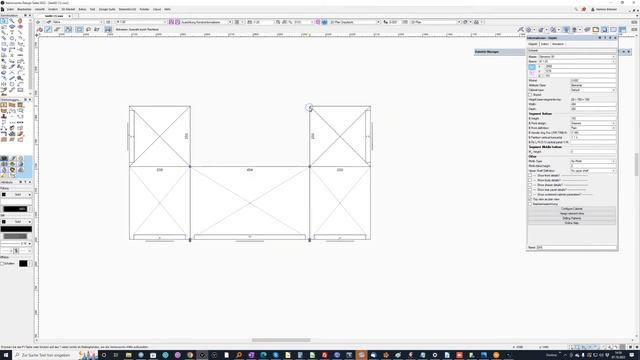Click the Name field at bottom of info palette
This screenshot has height=360, width=640.
tap(576, 247)
